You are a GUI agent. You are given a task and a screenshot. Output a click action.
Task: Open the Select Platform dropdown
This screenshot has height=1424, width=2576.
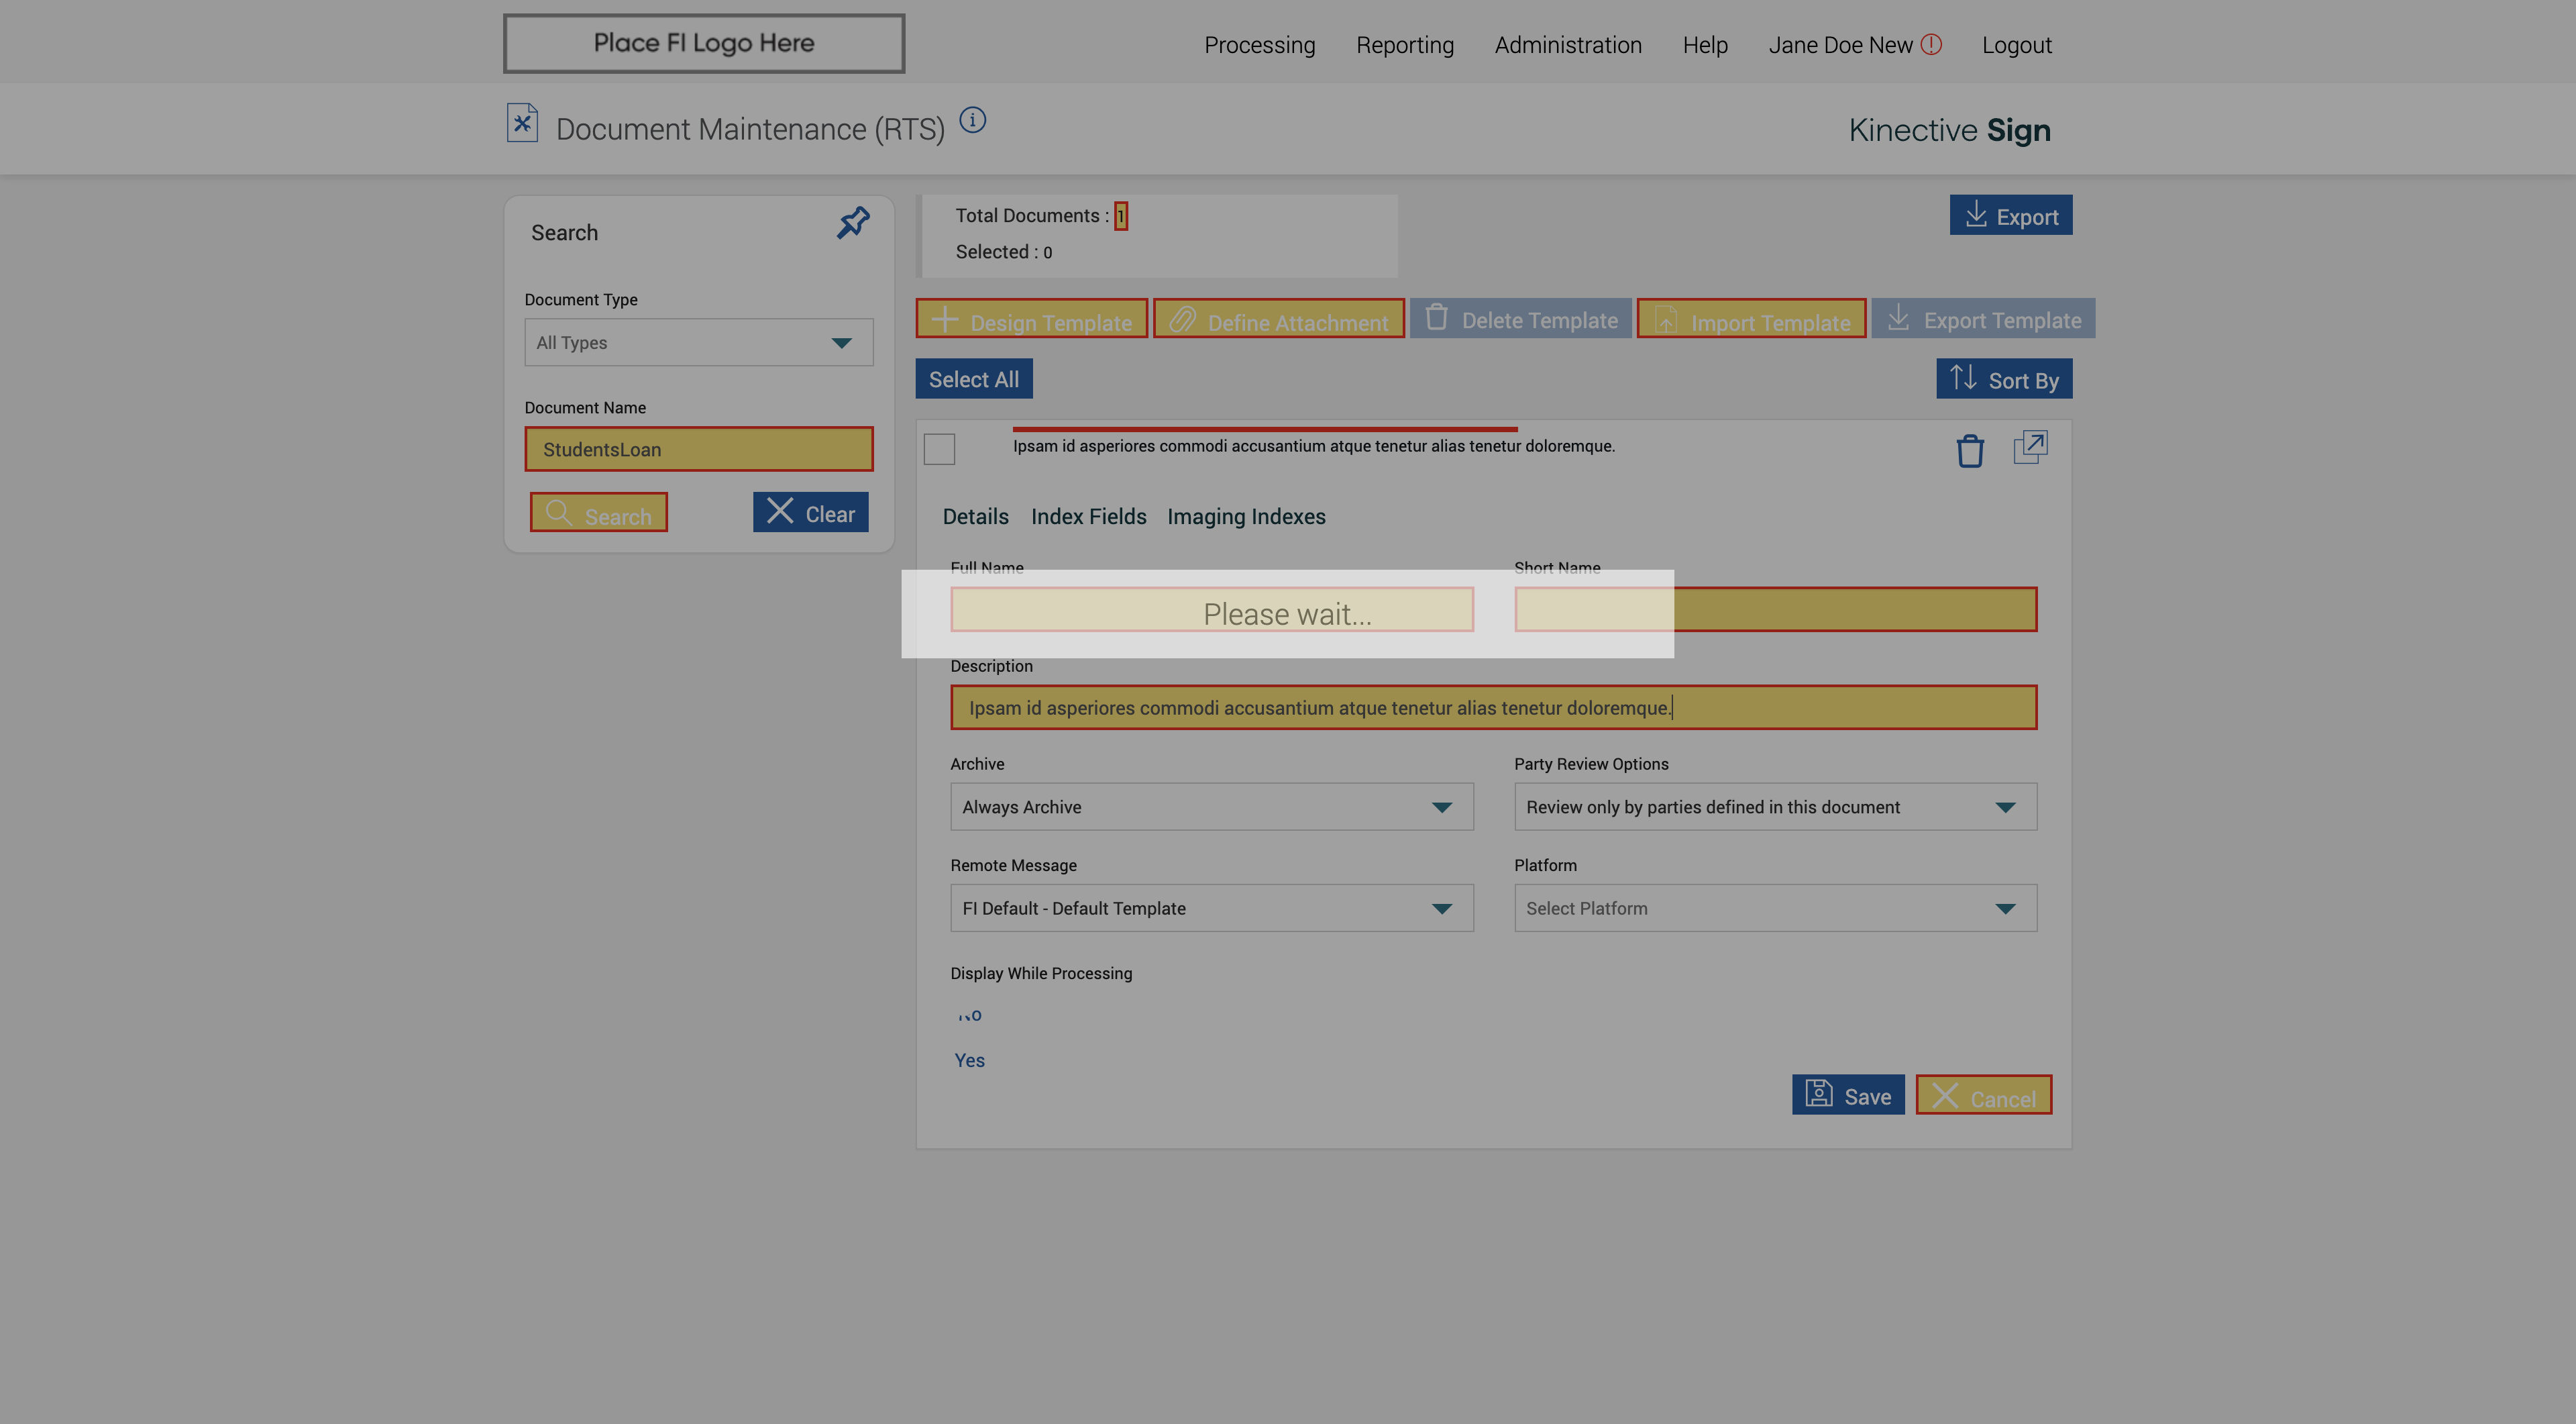coord(1774,908)
